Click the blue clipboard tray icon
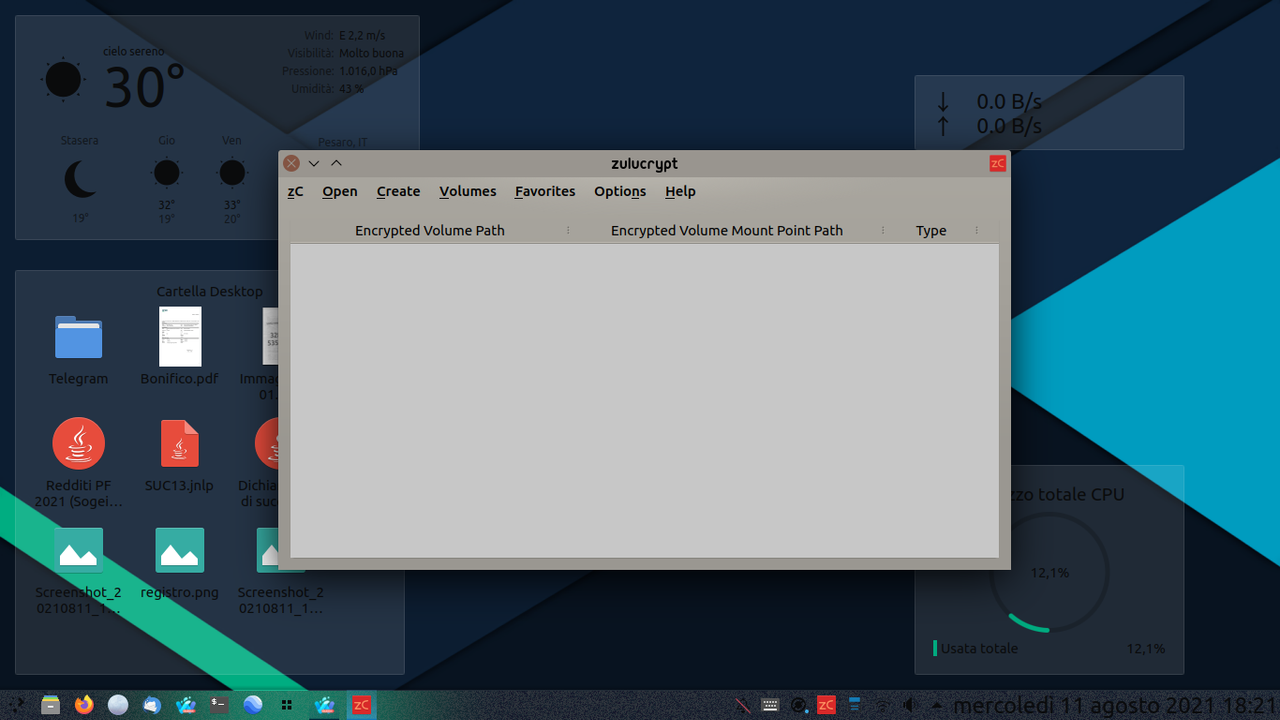The width and height of the screenshot is (1280, 720). pos(854,705)
